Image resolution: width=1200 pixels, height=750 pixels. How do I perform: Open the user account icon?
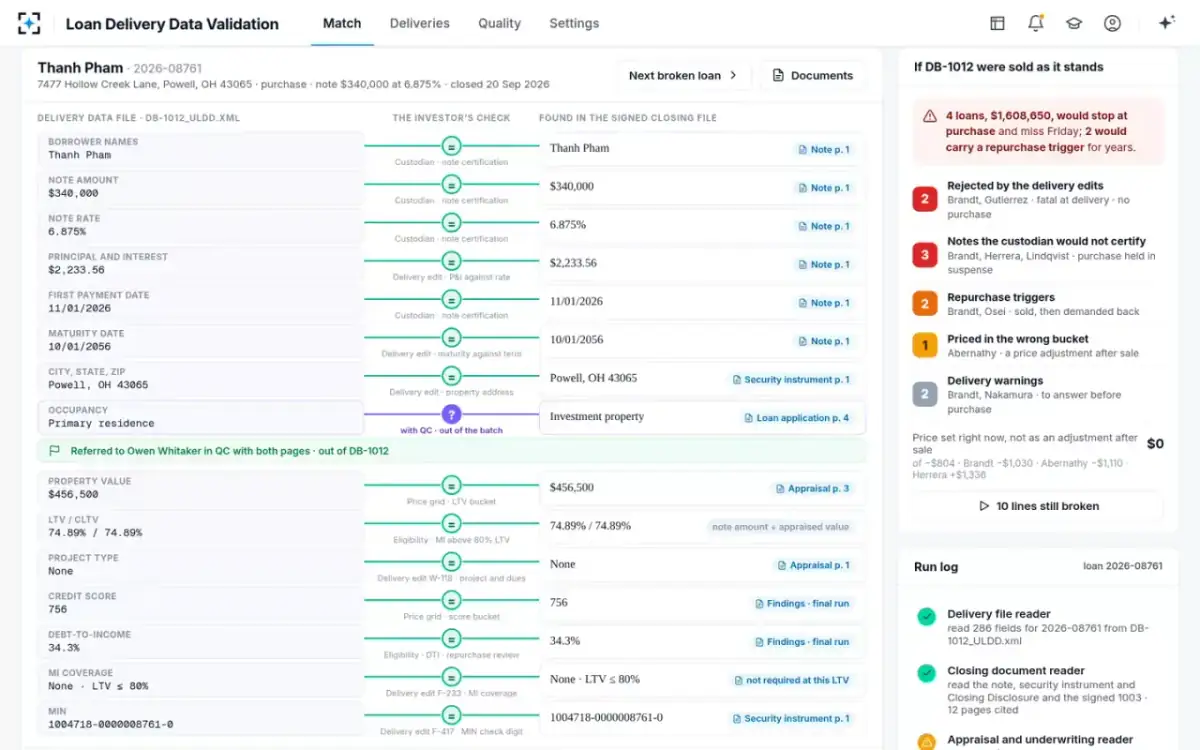coord(1112,23)
